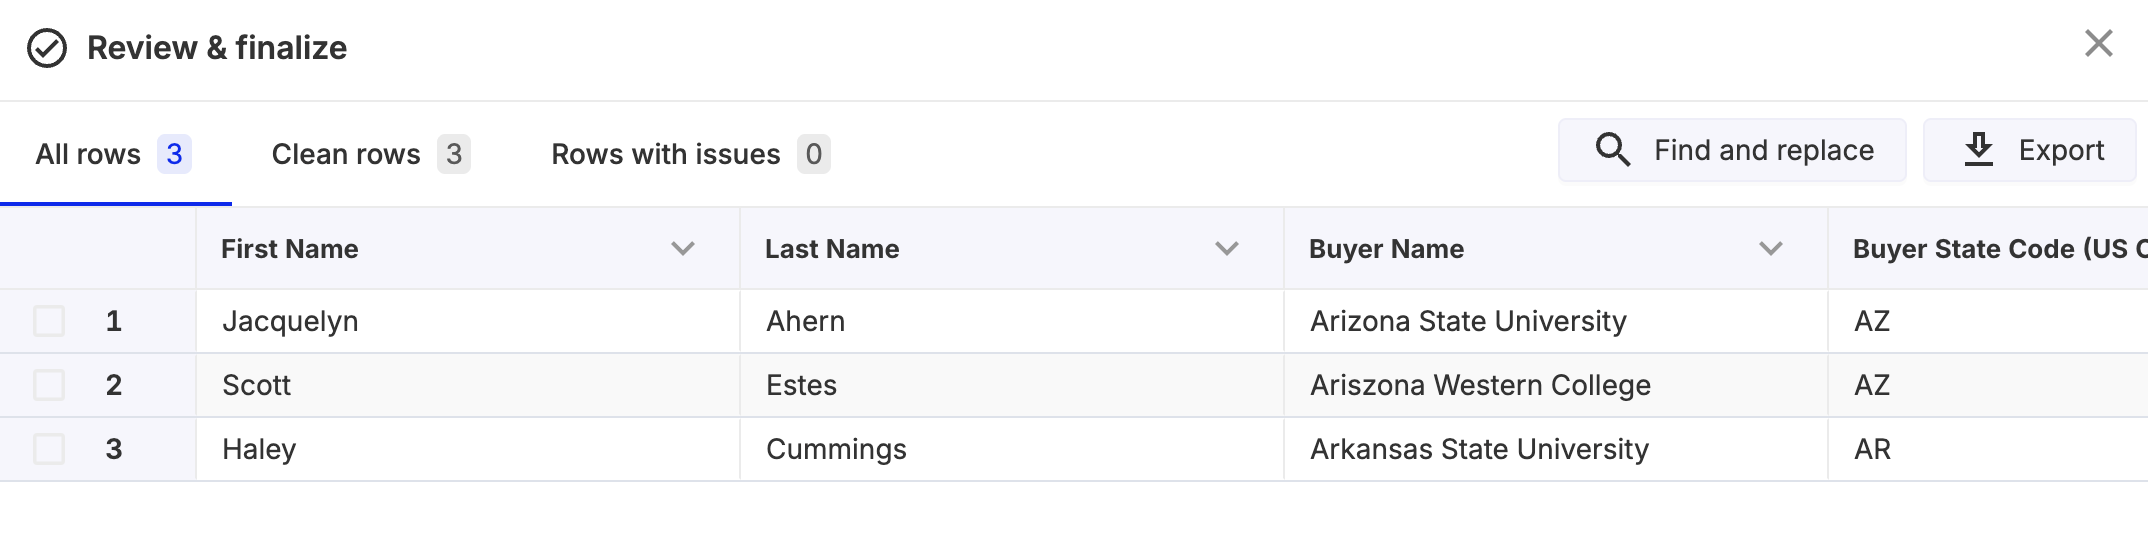Click the Find and replace button

pos(1732,150)
